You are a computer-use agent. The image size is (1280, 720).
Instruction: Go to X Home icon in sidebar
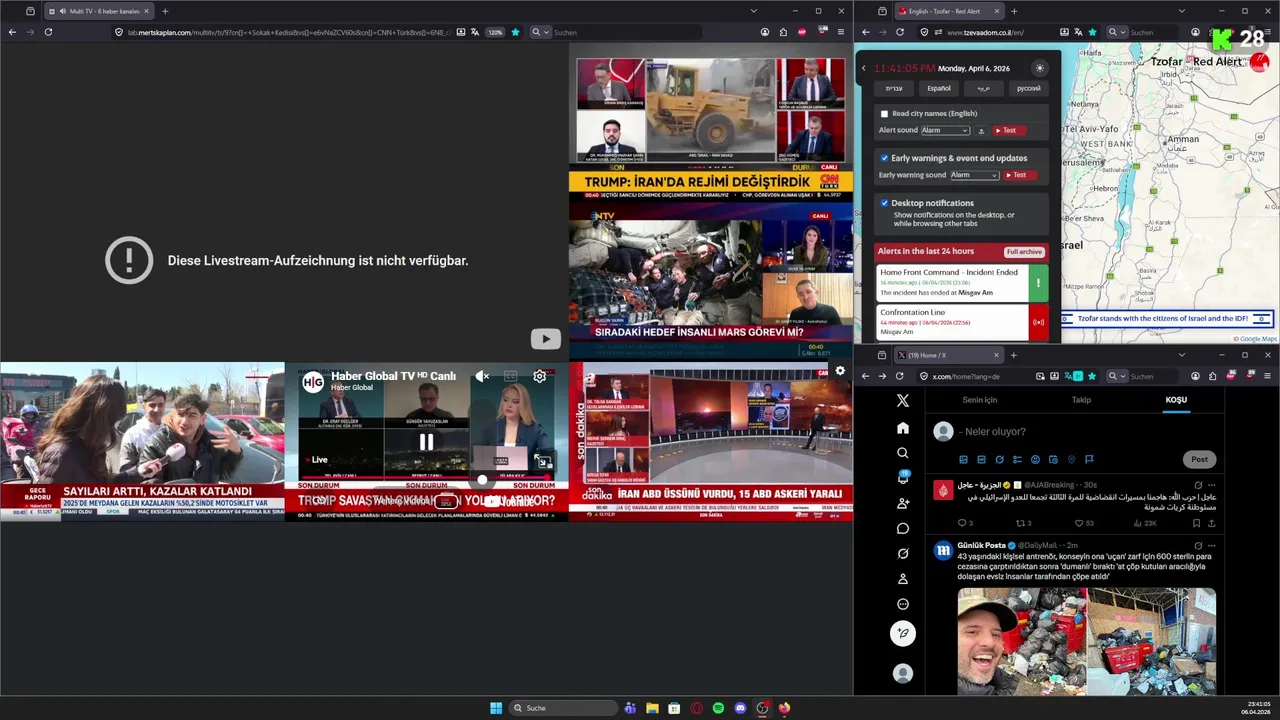click(903, 428)
